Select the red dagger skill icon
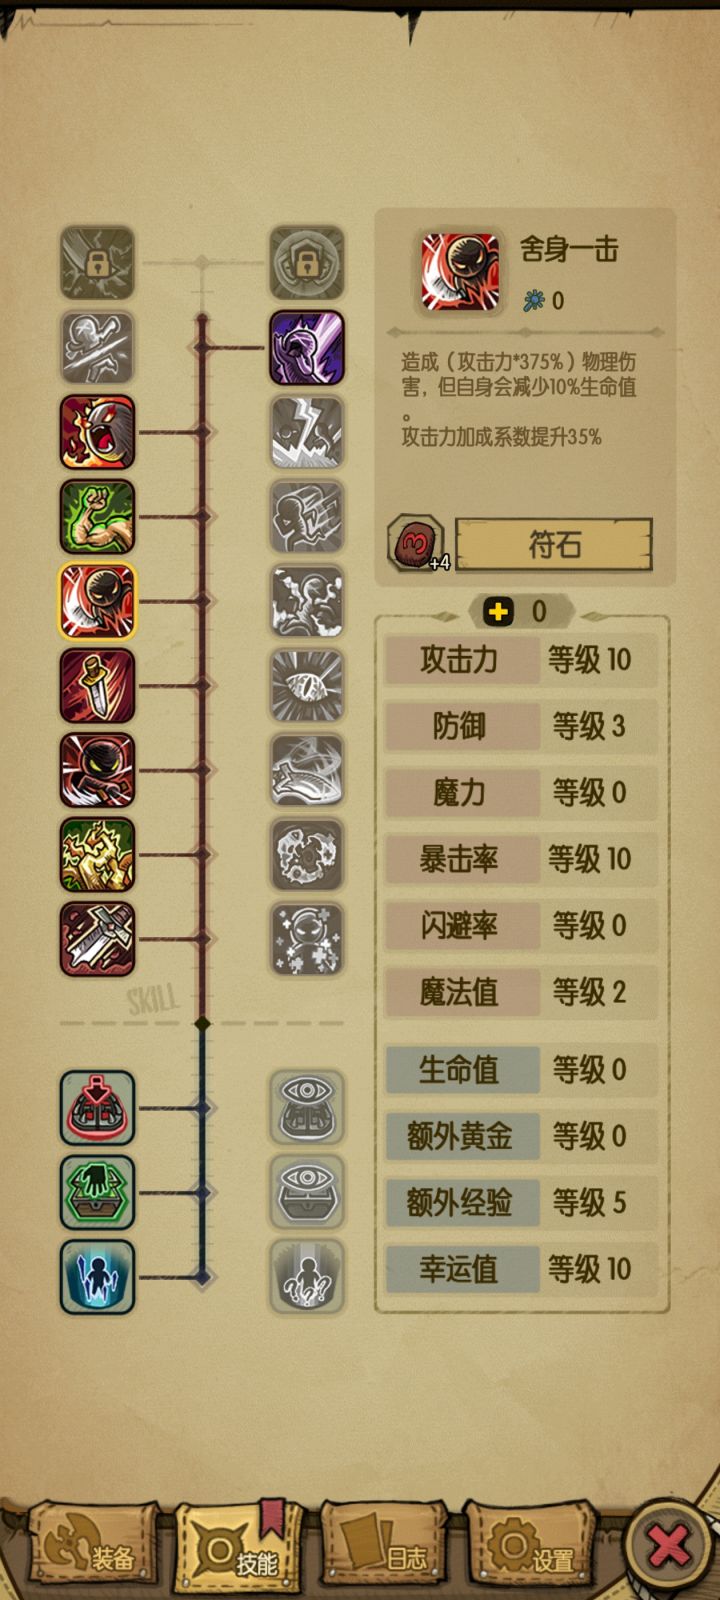 [x=97, y=685]
